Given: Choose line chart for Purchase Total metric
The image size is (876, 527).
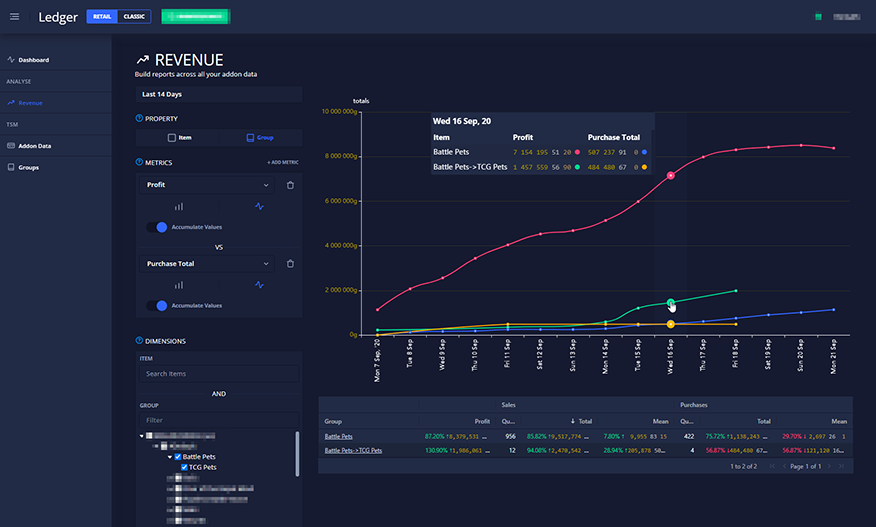Looking at the screenshot, I should click(x=259, y=284).
